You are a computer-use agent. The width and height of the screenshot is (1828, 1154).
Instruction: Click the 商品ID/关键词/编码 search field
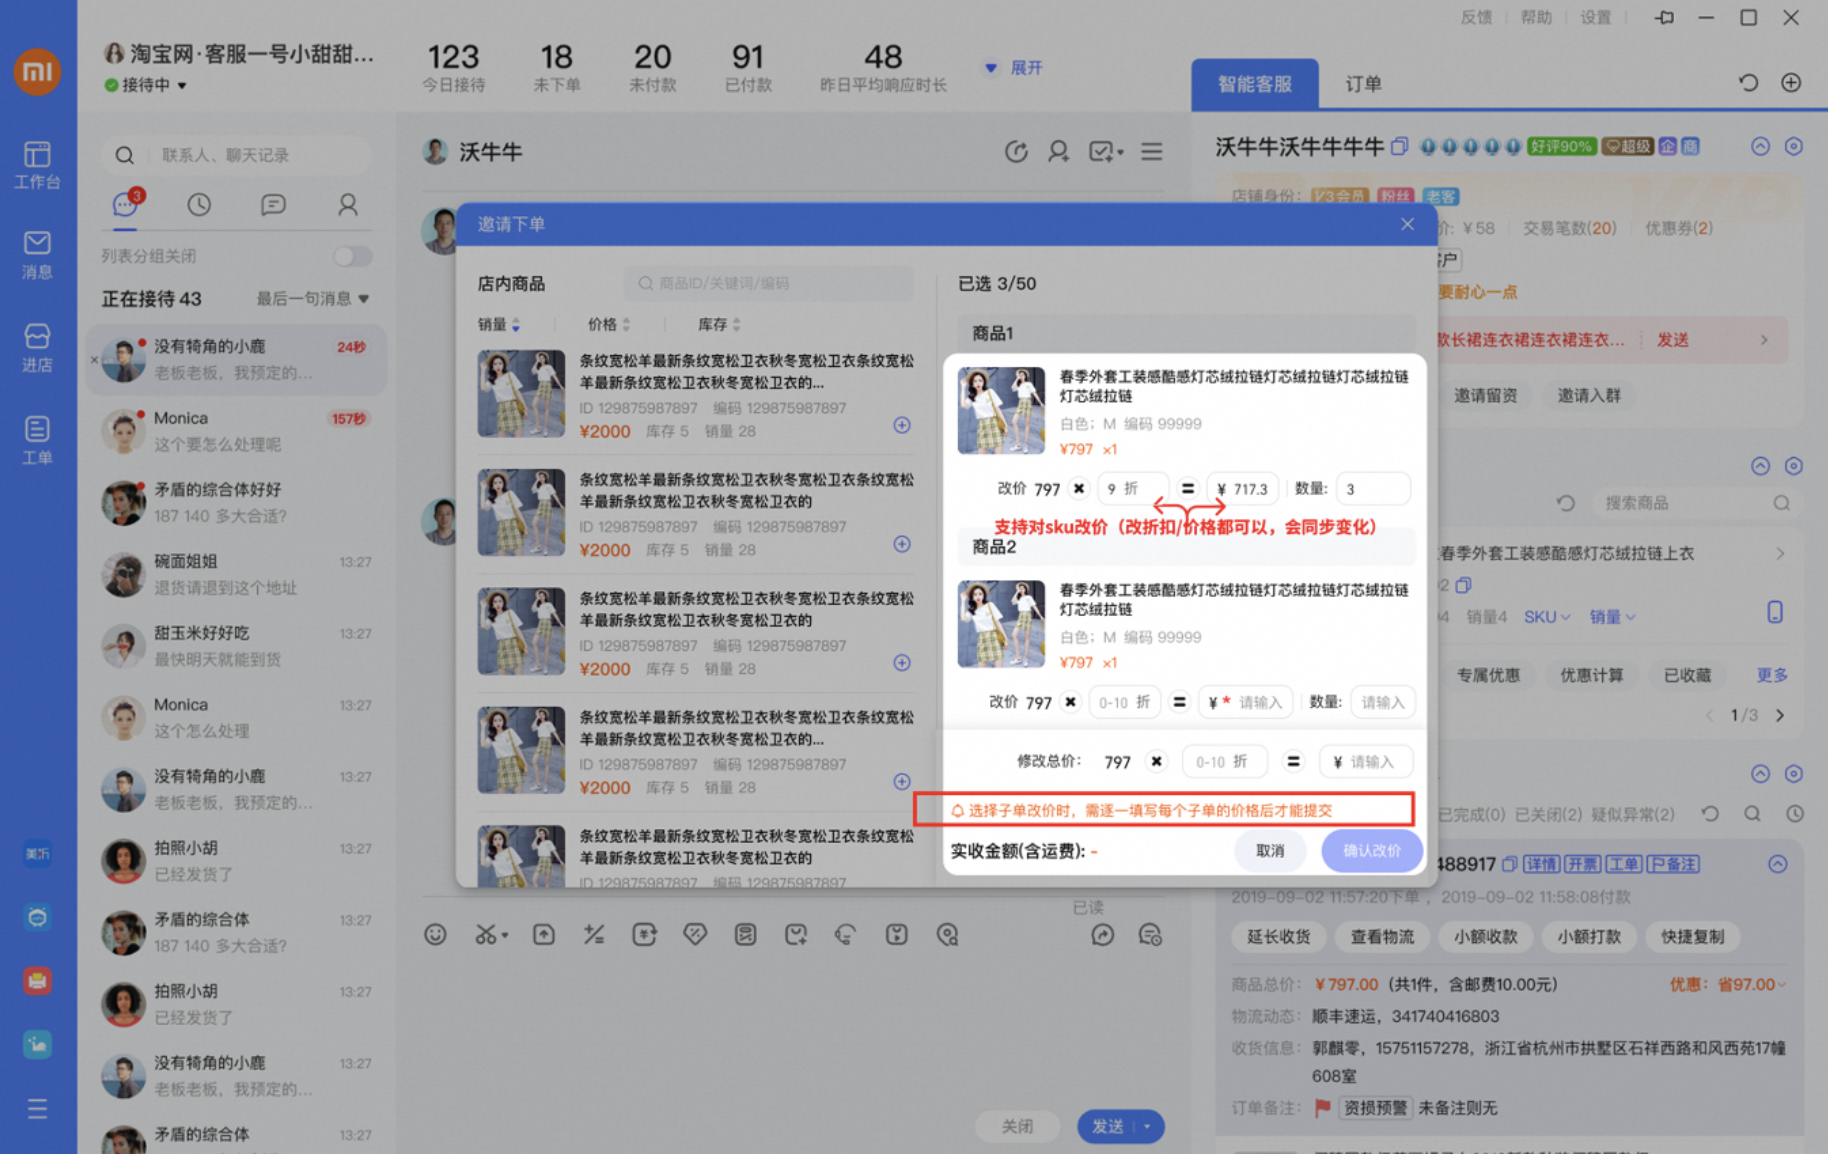point(768,283)
